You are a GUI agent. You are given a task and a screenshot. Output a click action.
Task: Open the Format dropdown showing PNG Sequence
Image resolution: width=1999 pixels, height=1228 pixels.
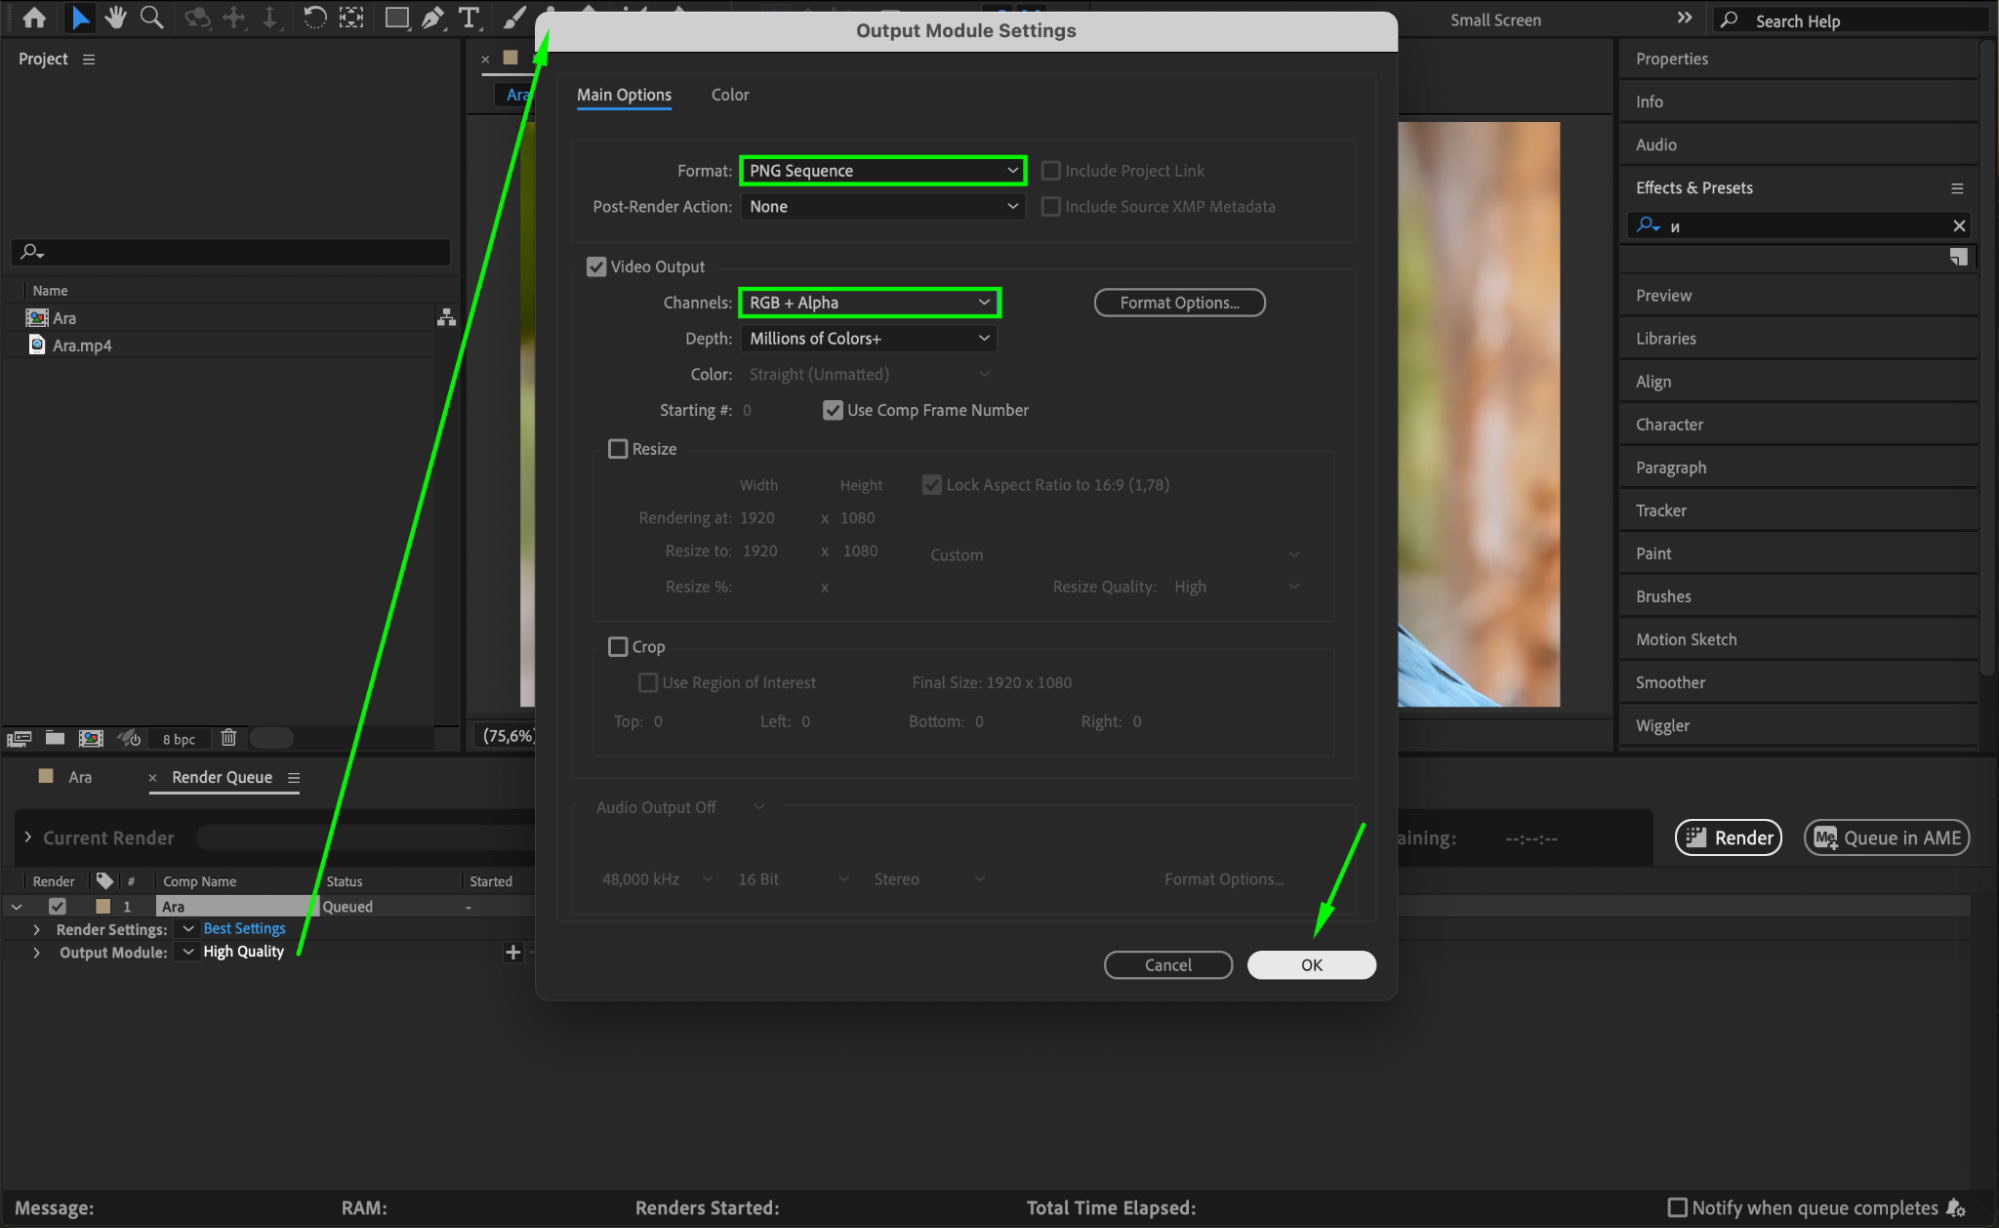883,171
